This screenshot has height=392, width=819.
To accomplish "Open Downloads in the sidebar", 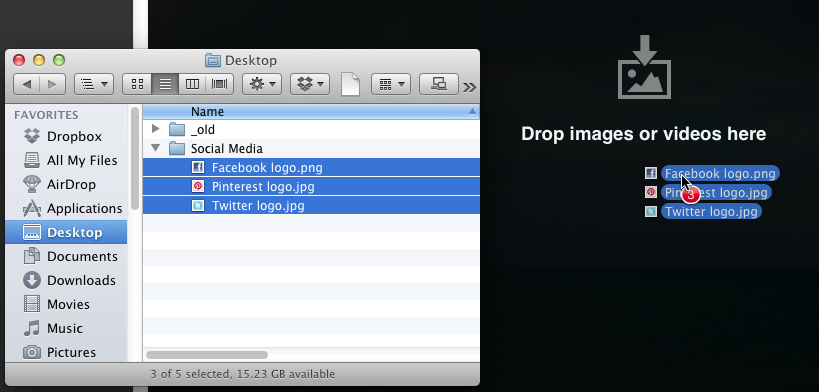I will [66, 280].
